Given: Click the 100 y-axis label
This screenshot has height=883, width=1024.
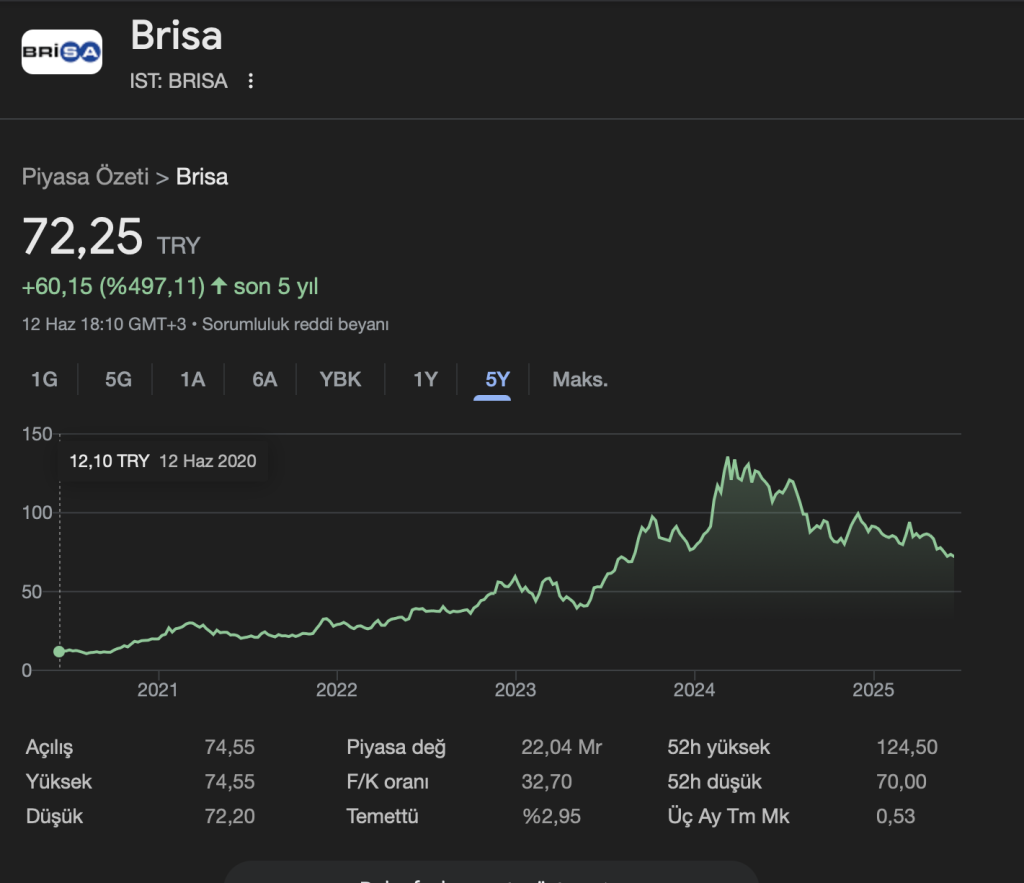Looking at the screenshot, I should pyautogui.click(x=37, y=513).
